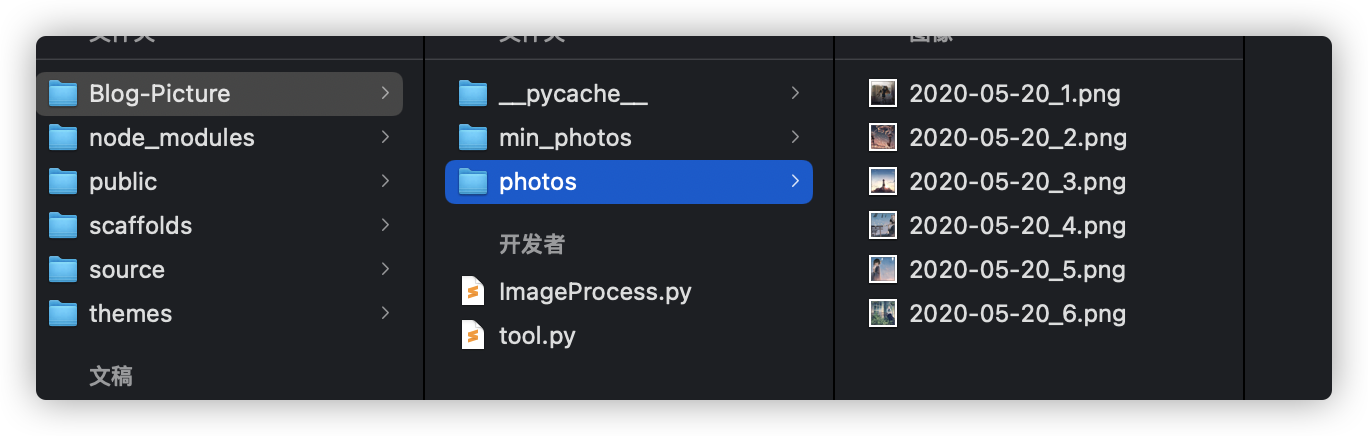Screen dimensions: 1368x436
Task: Expand chevron next to themes
Action: coord(385,313)
